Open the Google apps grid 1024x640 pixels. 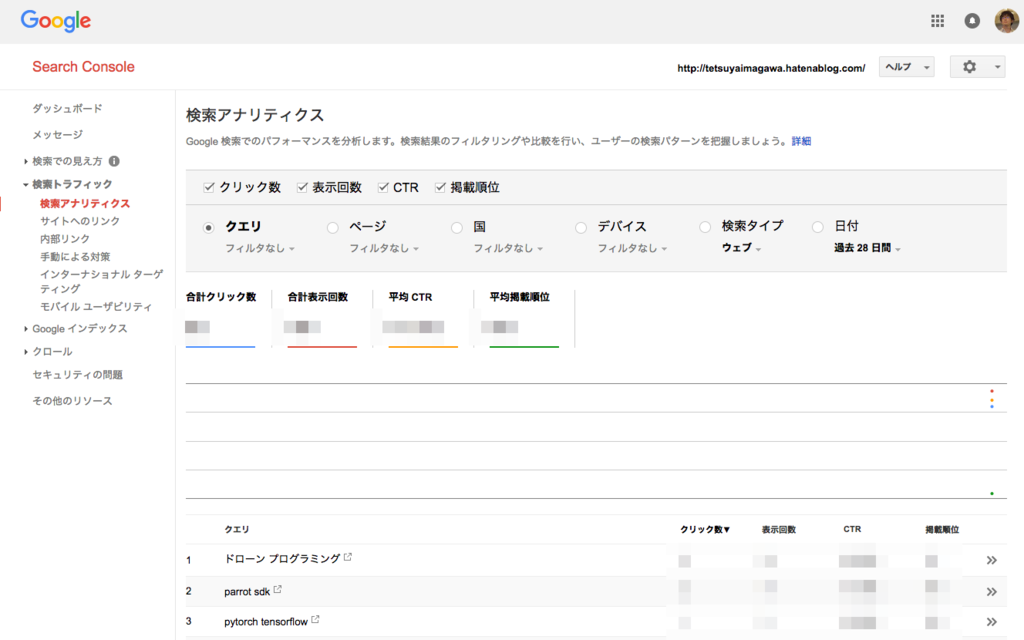[937, 21]
